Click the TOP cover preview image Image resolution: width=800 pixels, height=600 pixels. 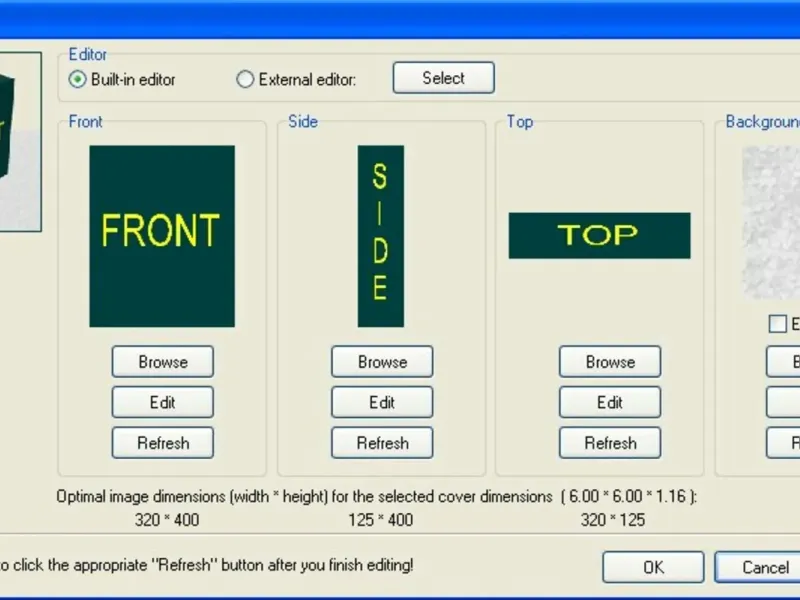coord(599,236)
